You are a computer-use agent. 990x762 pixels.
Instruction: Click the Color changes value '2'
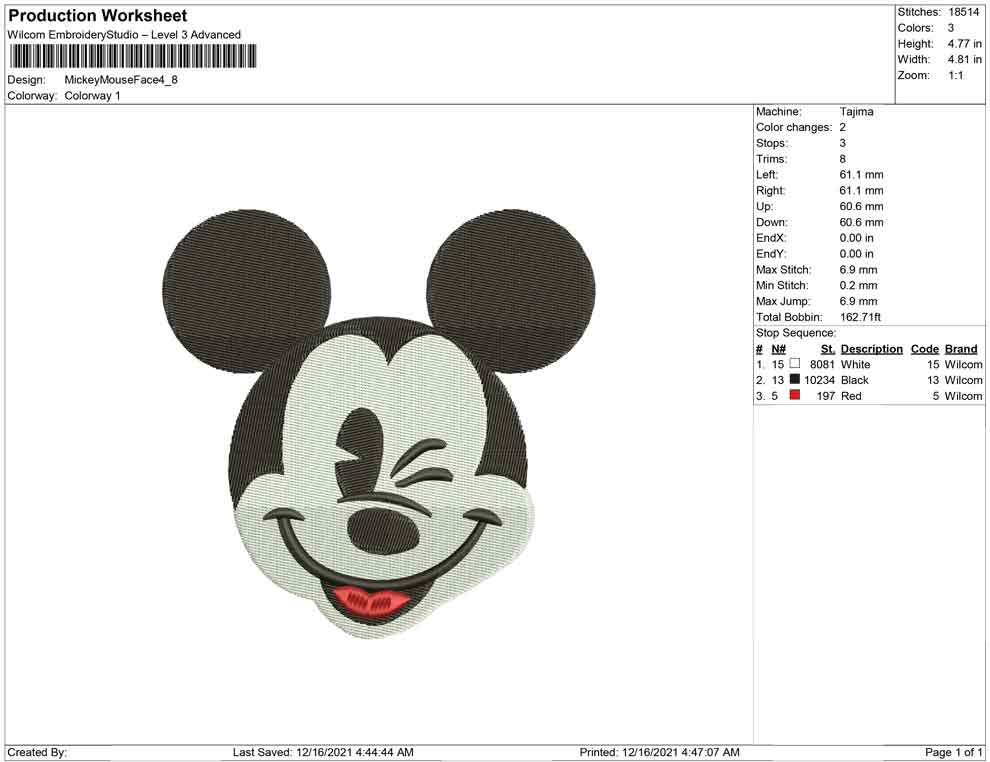click(842, 127)
